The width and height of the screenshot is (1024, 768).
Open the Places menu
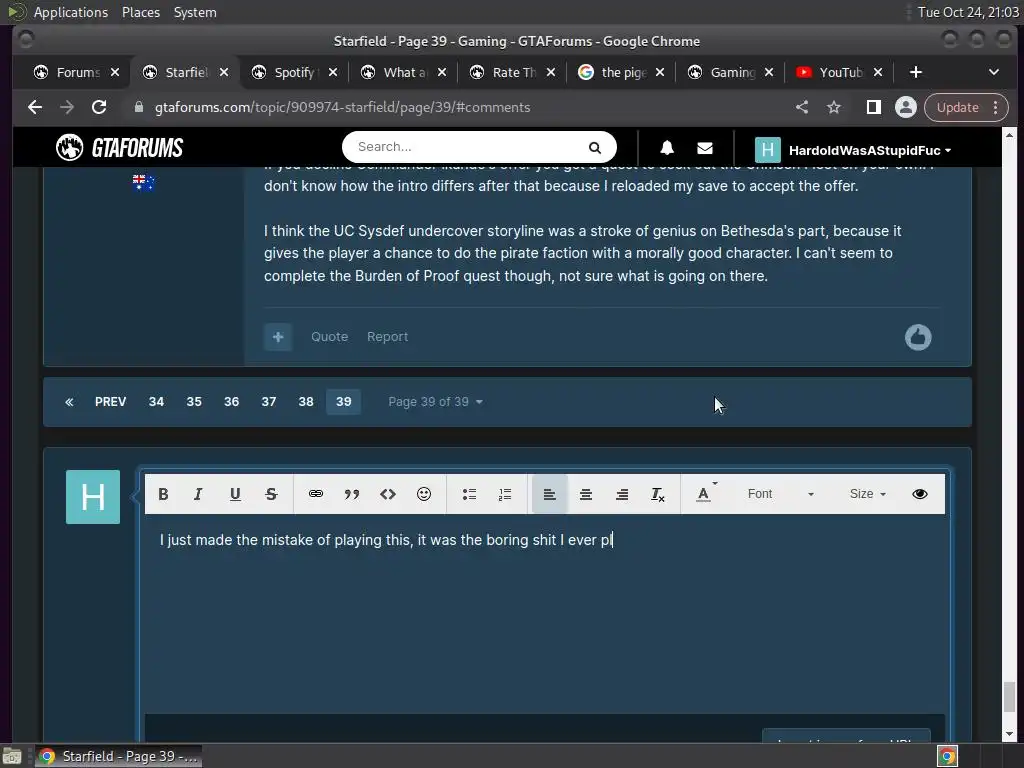coord(141,12)
